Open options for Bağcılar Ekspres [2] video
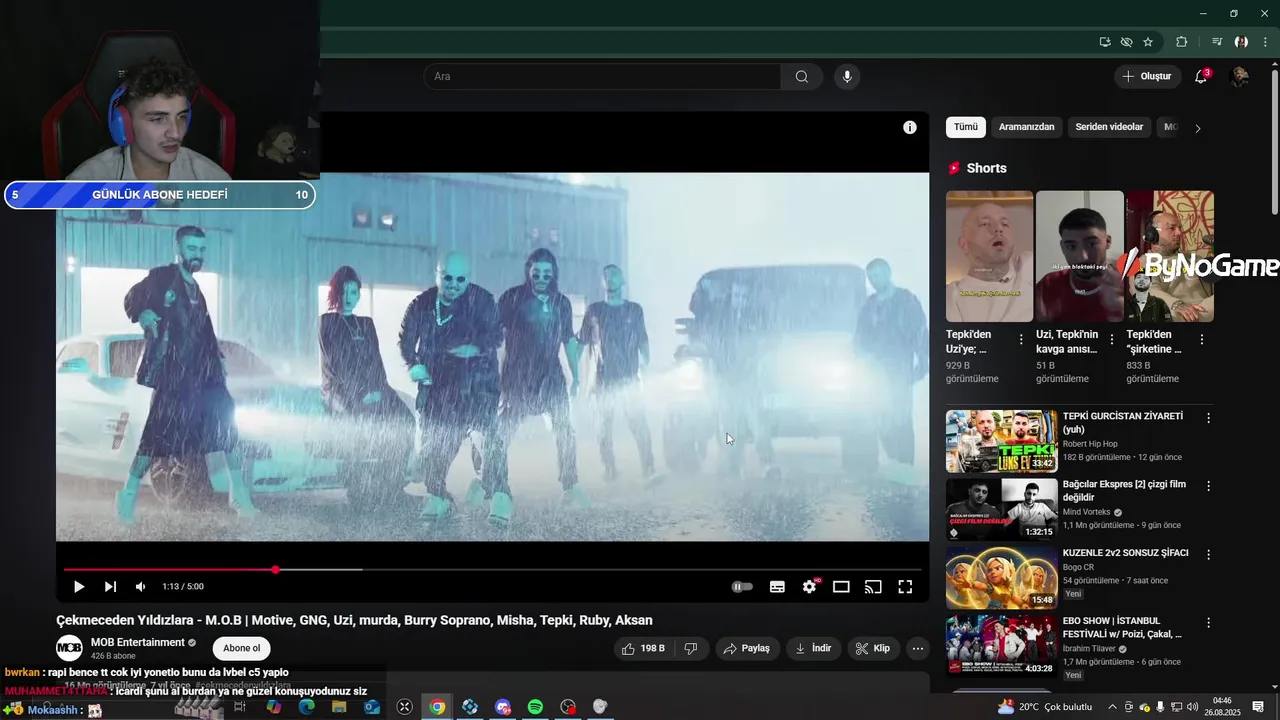1280x720 pixels. click(x=1208, y=486)
